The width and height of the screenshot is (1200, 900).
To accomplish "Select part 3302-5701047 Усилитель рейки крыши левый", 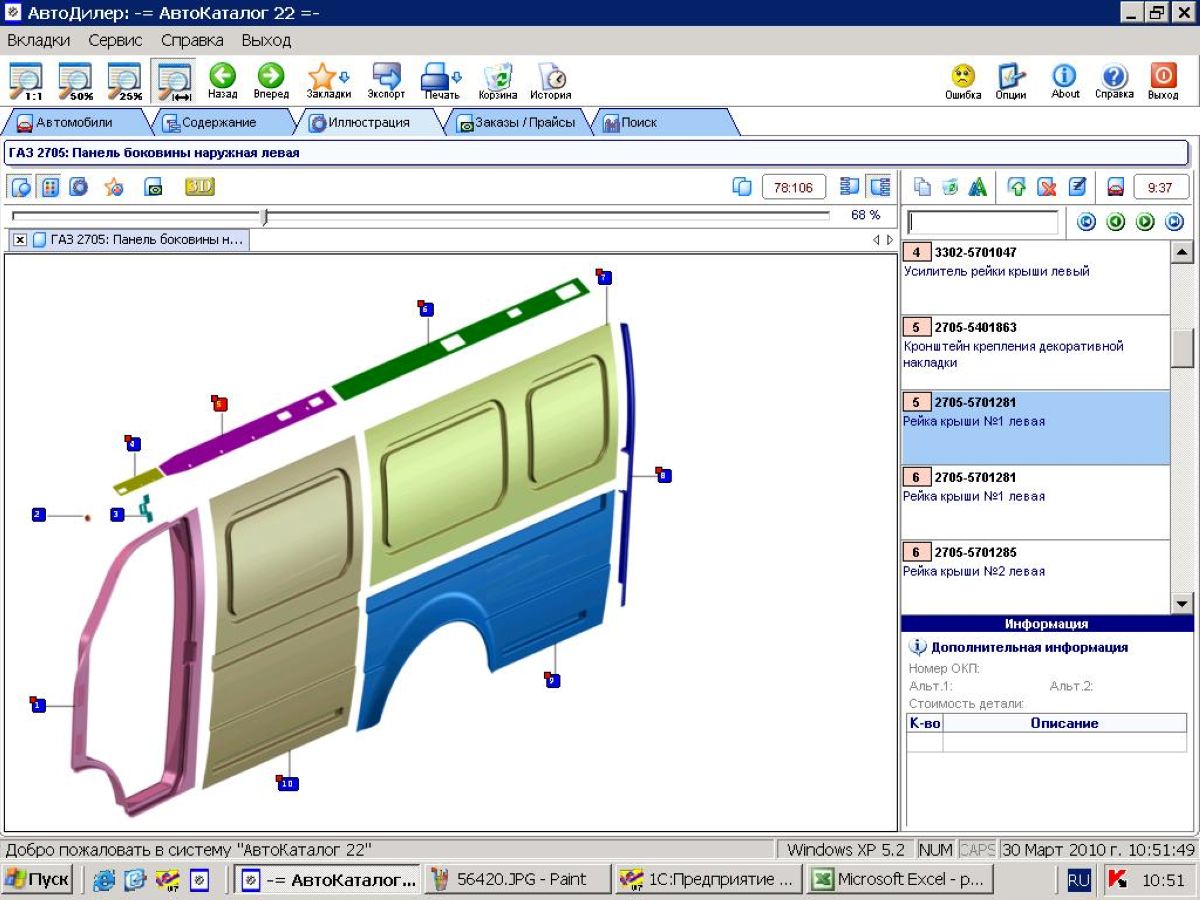I will [1035, 278].
